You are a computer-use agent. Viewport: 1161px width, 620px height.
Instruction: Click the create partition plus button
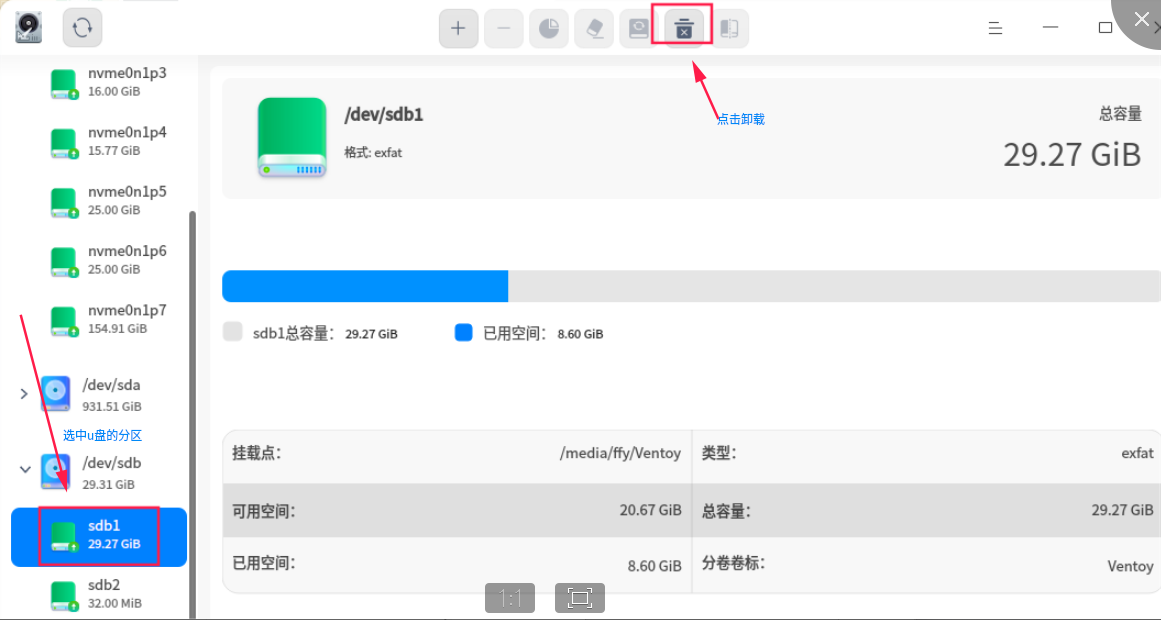pyautogui.click(x=458, y=29)
